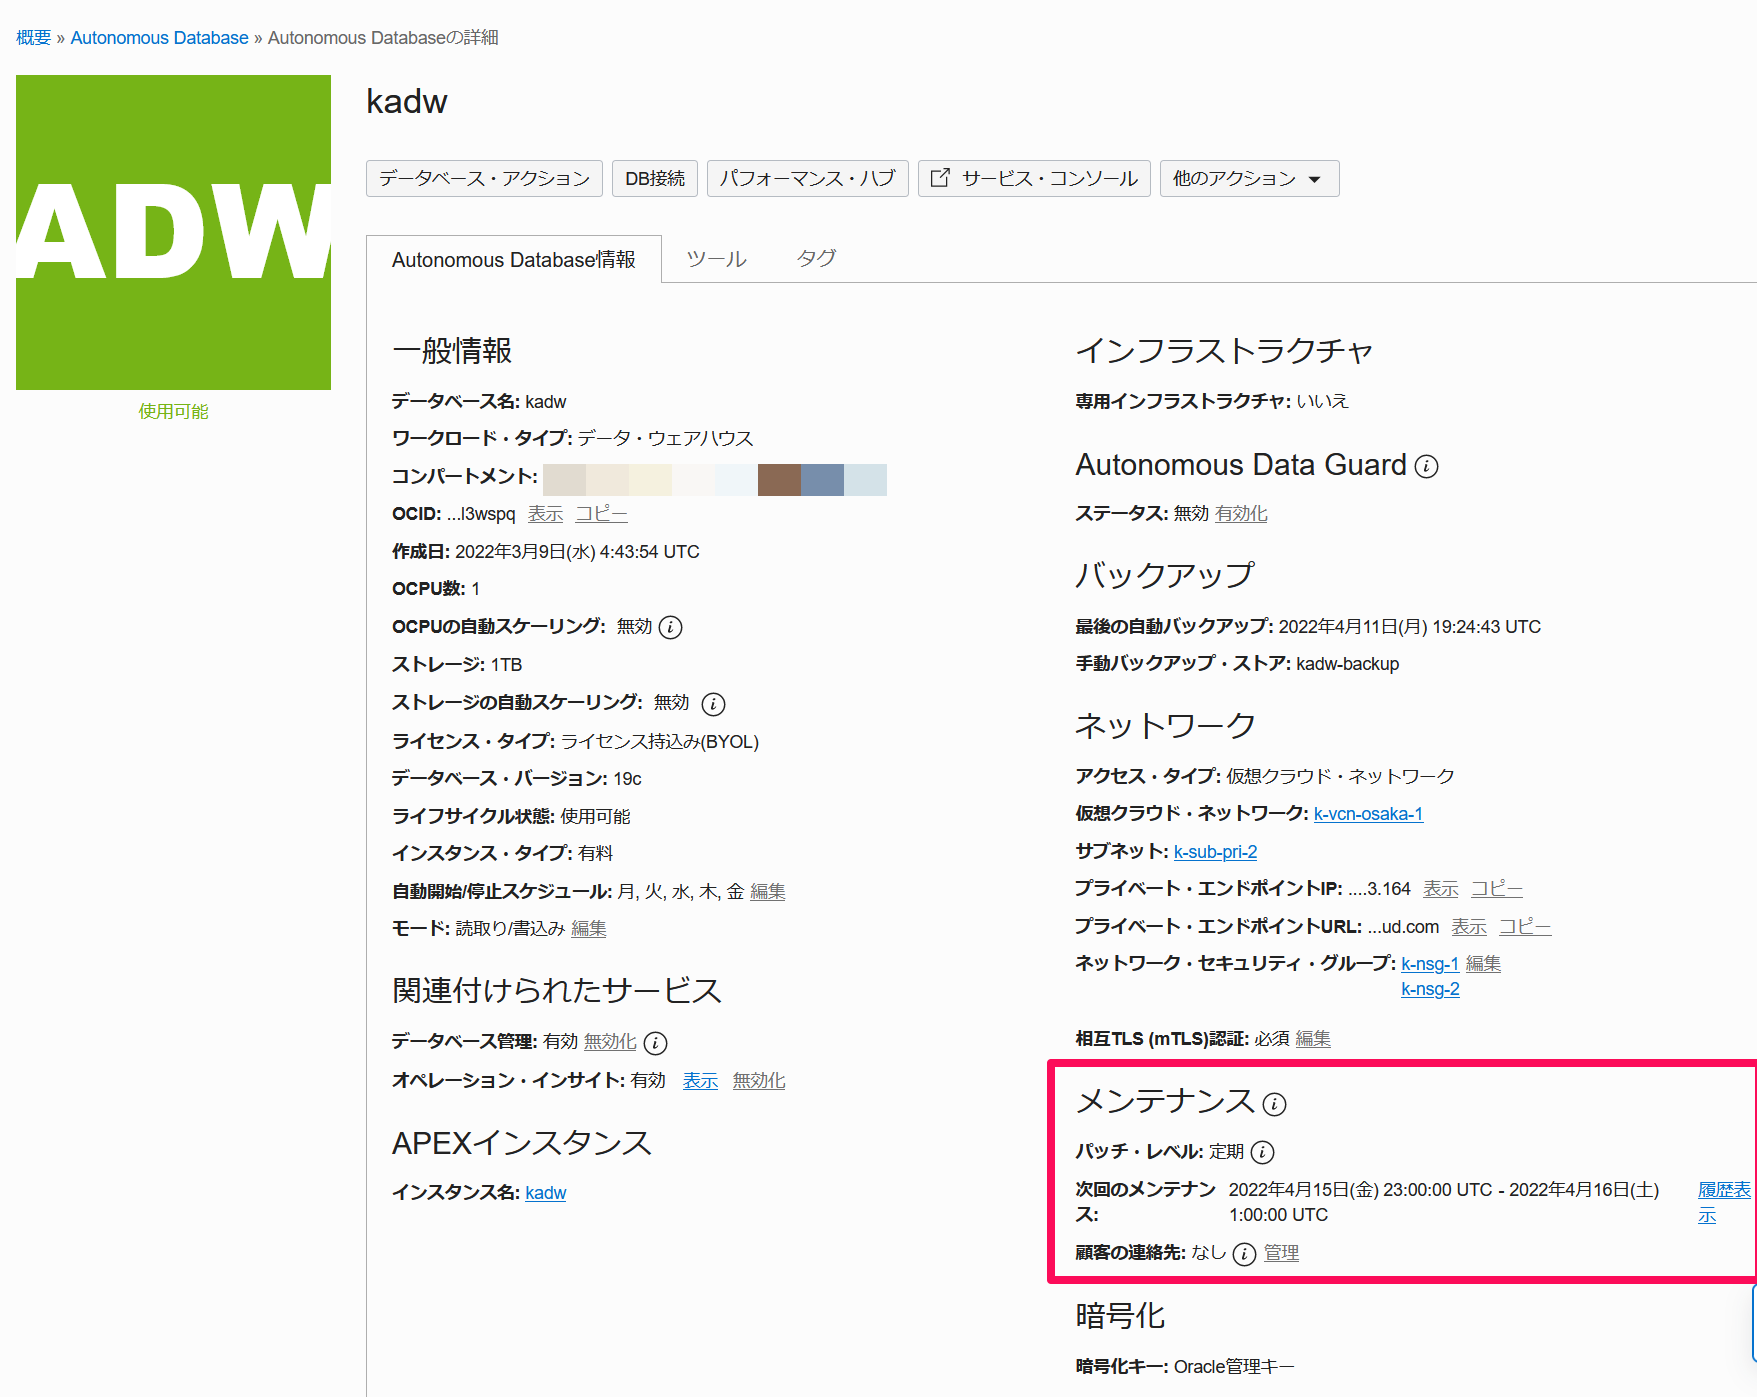Open the info icon beside メンテナンス heading
1757x1397 pixels.
(1272, 1104)
